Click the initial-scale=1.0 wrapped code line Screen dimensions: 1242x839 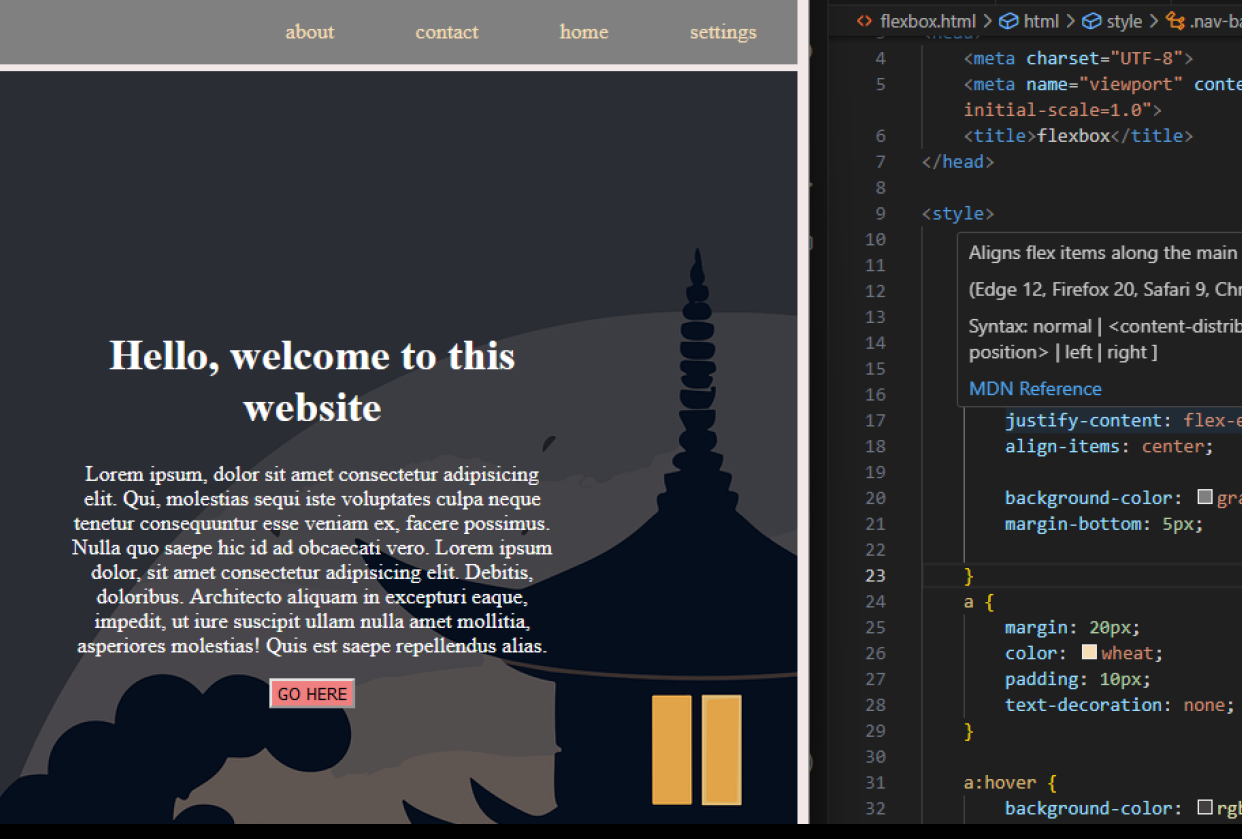coord(1063,110)
